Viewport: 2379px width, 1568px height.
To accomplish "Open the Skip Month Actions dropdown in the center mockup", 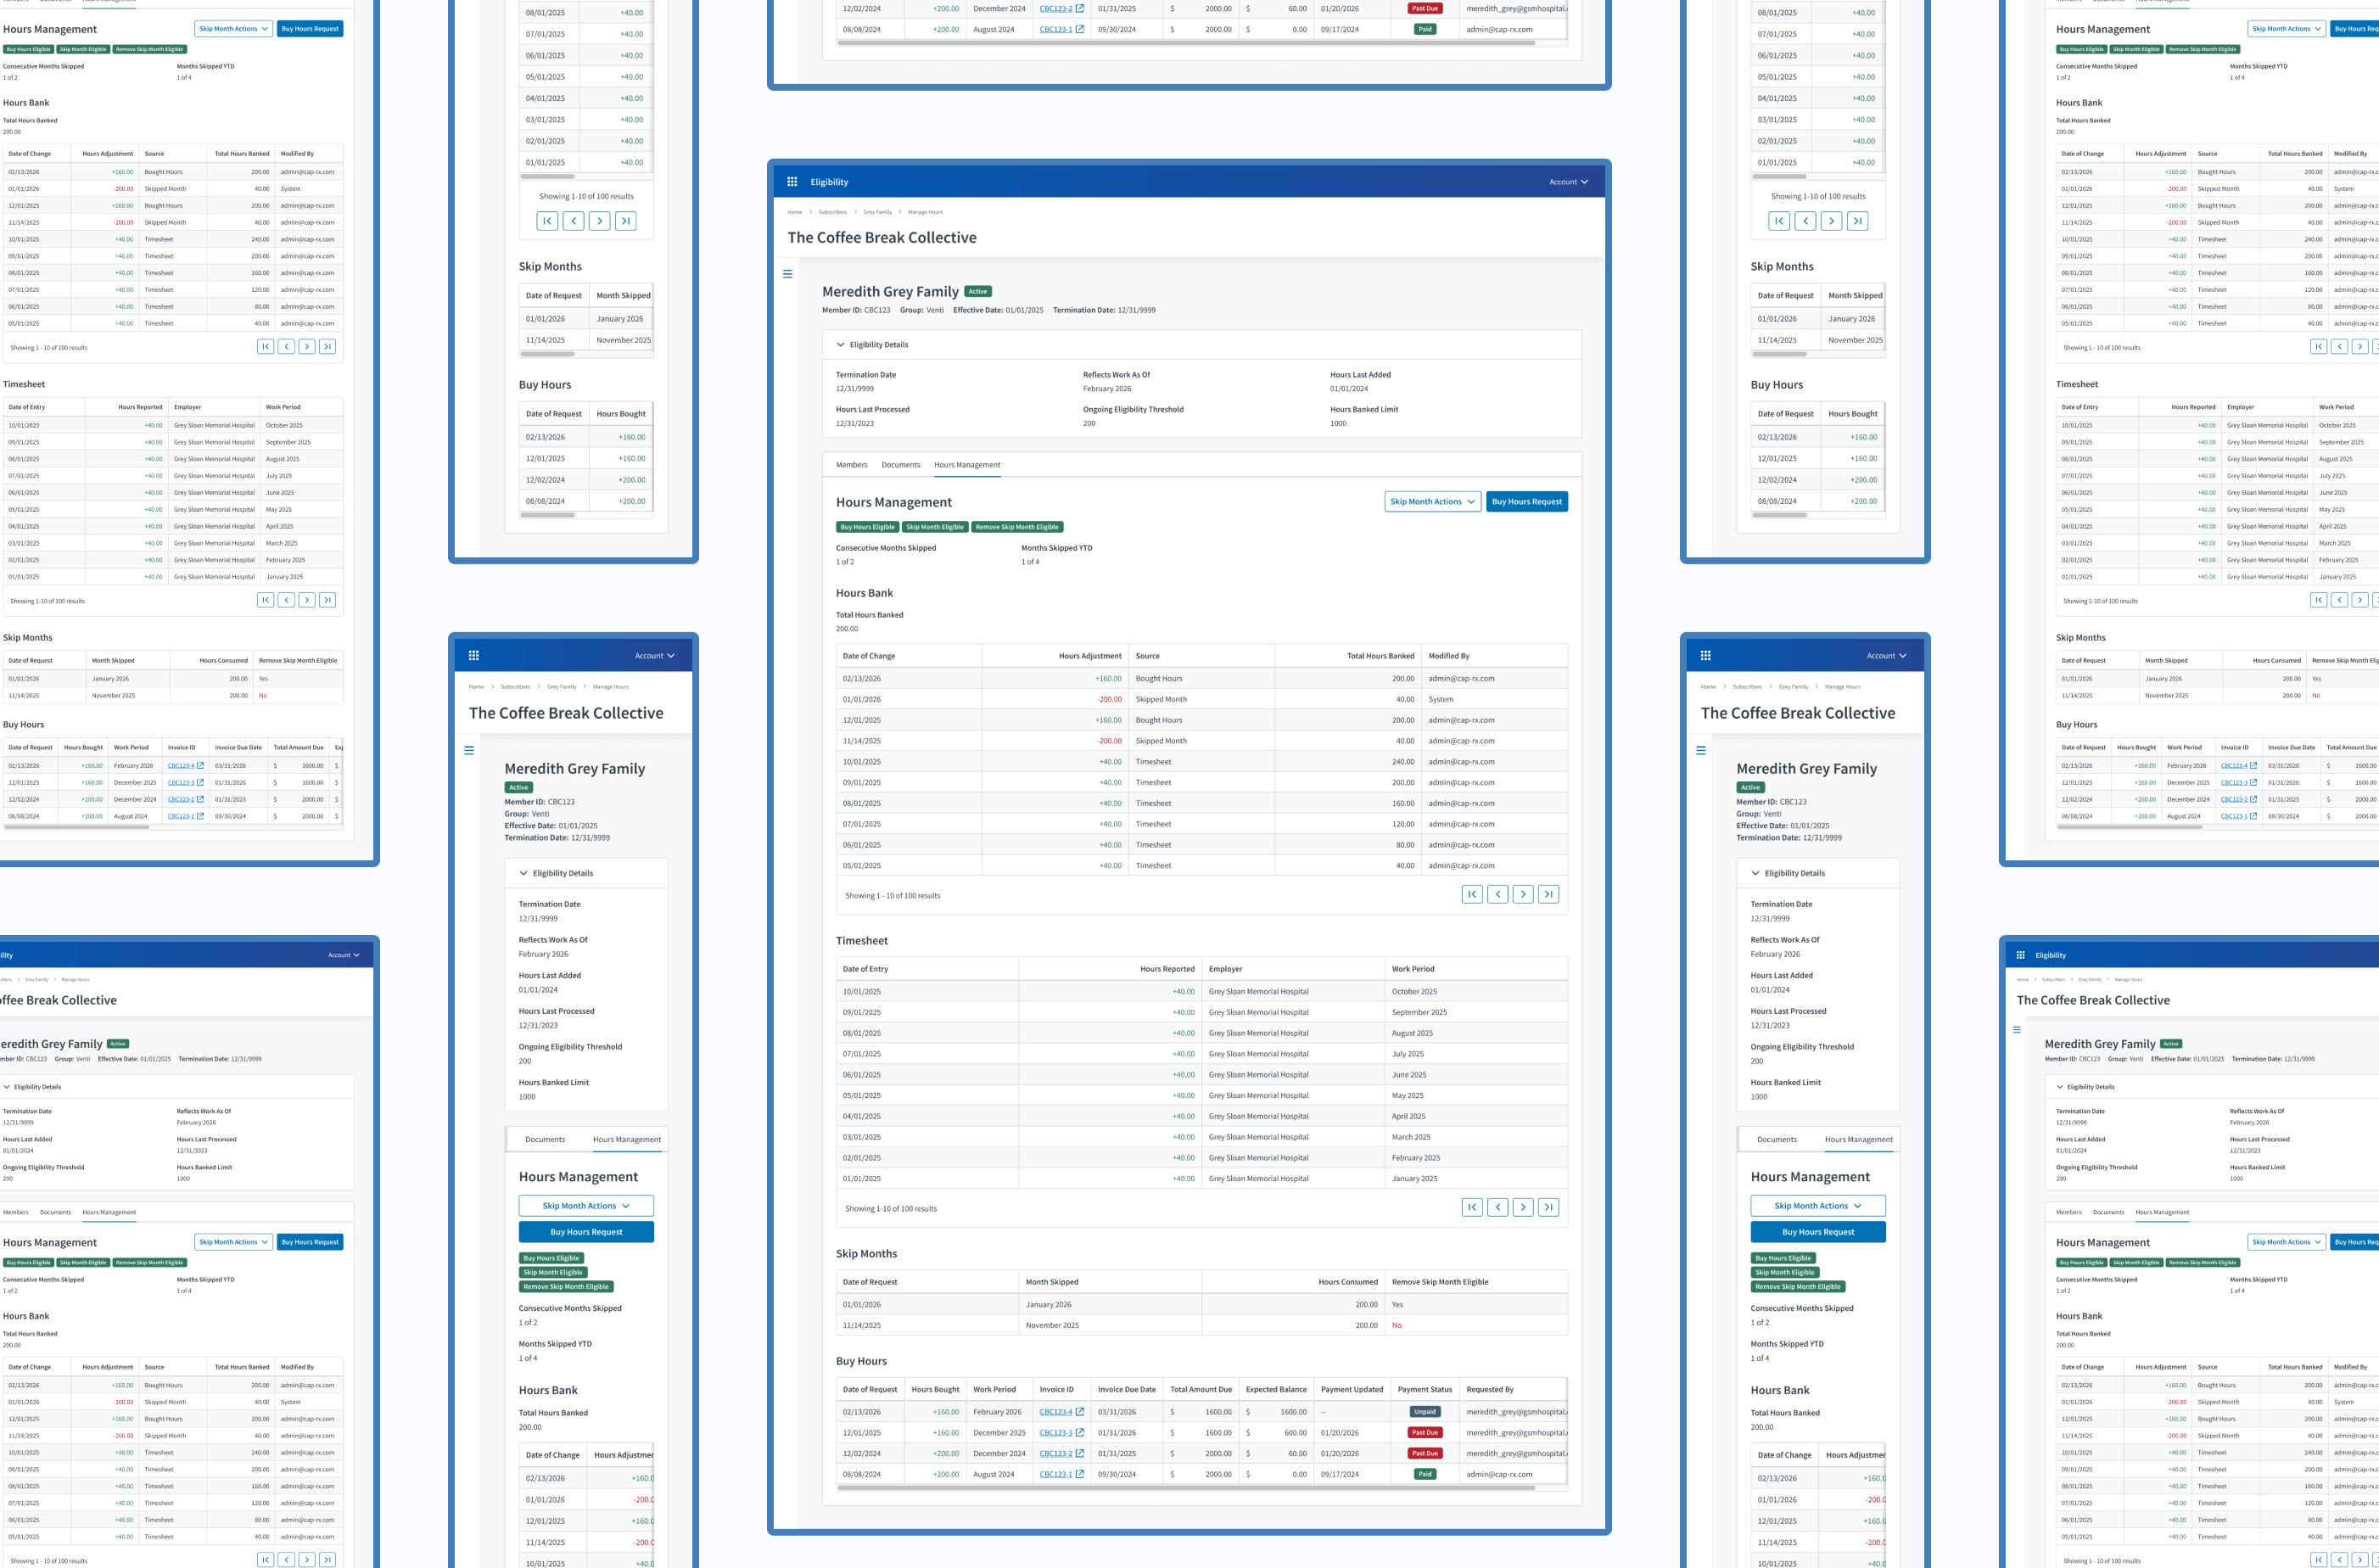I will tap(1432, 502).
